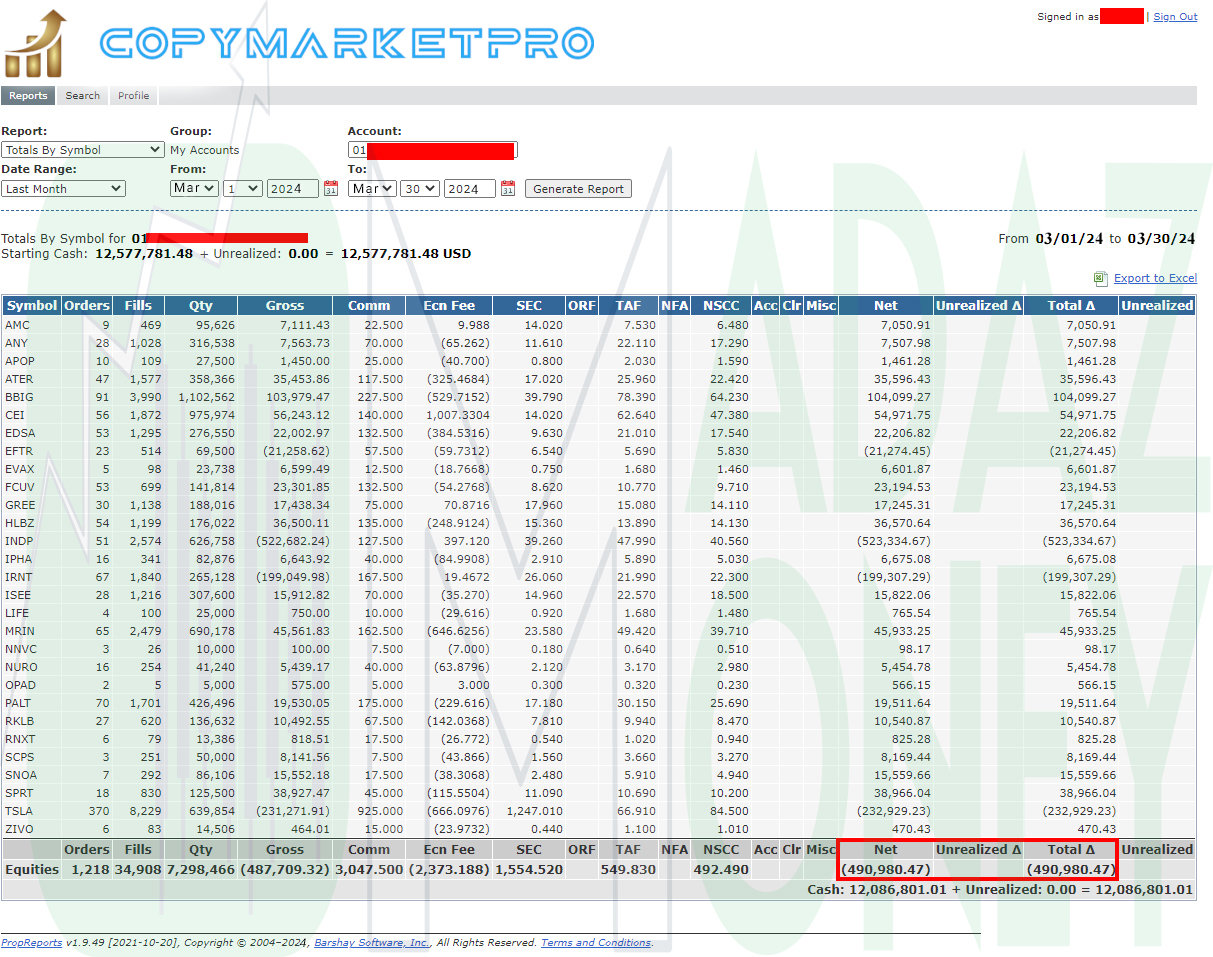Open the Barshay Software, Inc. link
This screenshot has height=957, width=1213.
point(373,943)
